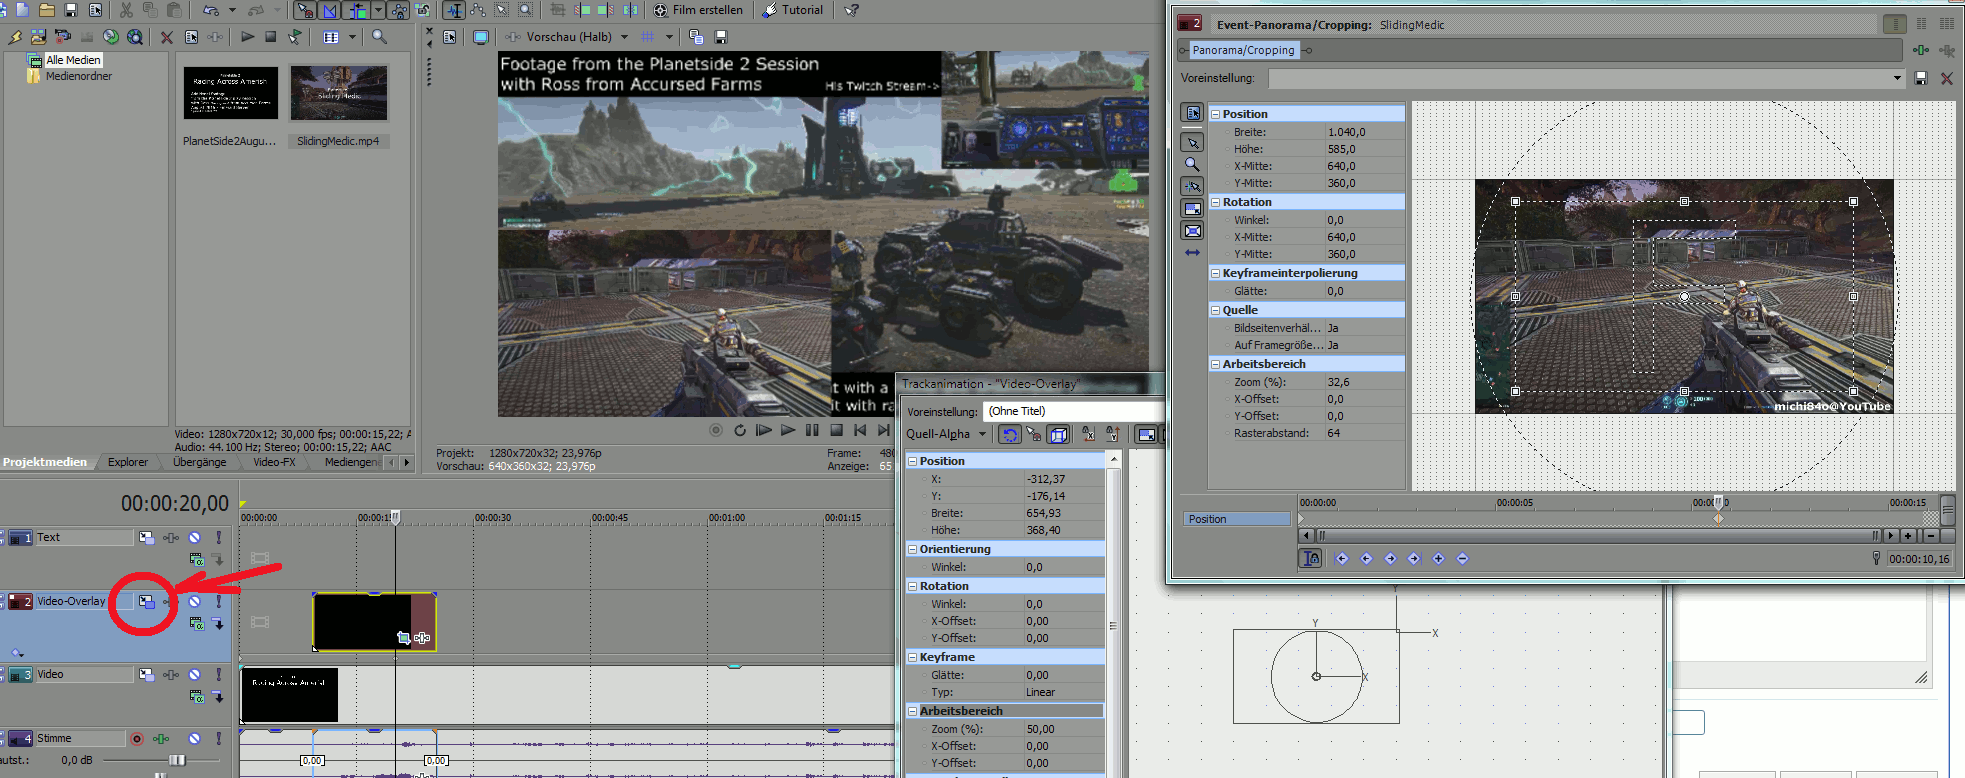Click event crop icon on Video-Overlay clip
The height and width of the screenshot is (778, 1965).
pyautogui.click(x=403, y=637)
